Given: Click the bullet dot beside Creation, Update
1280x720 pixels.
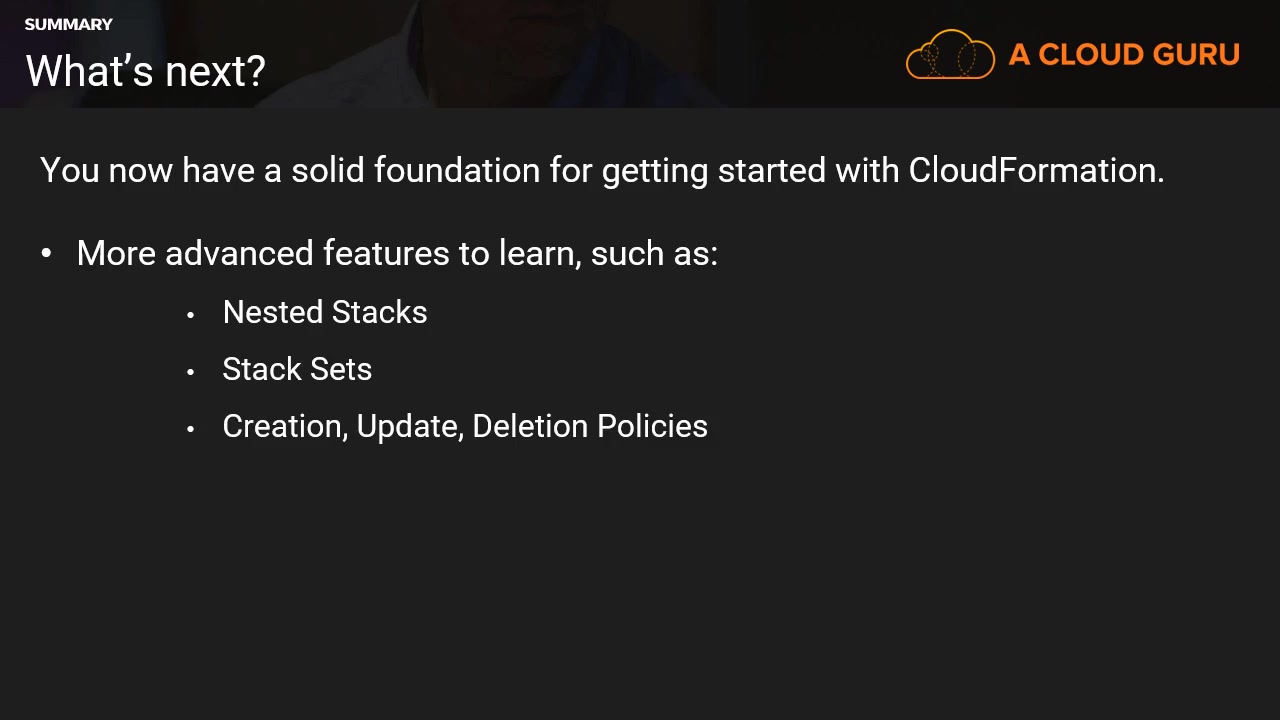Looking at the screenshot, I should [190, 429].
